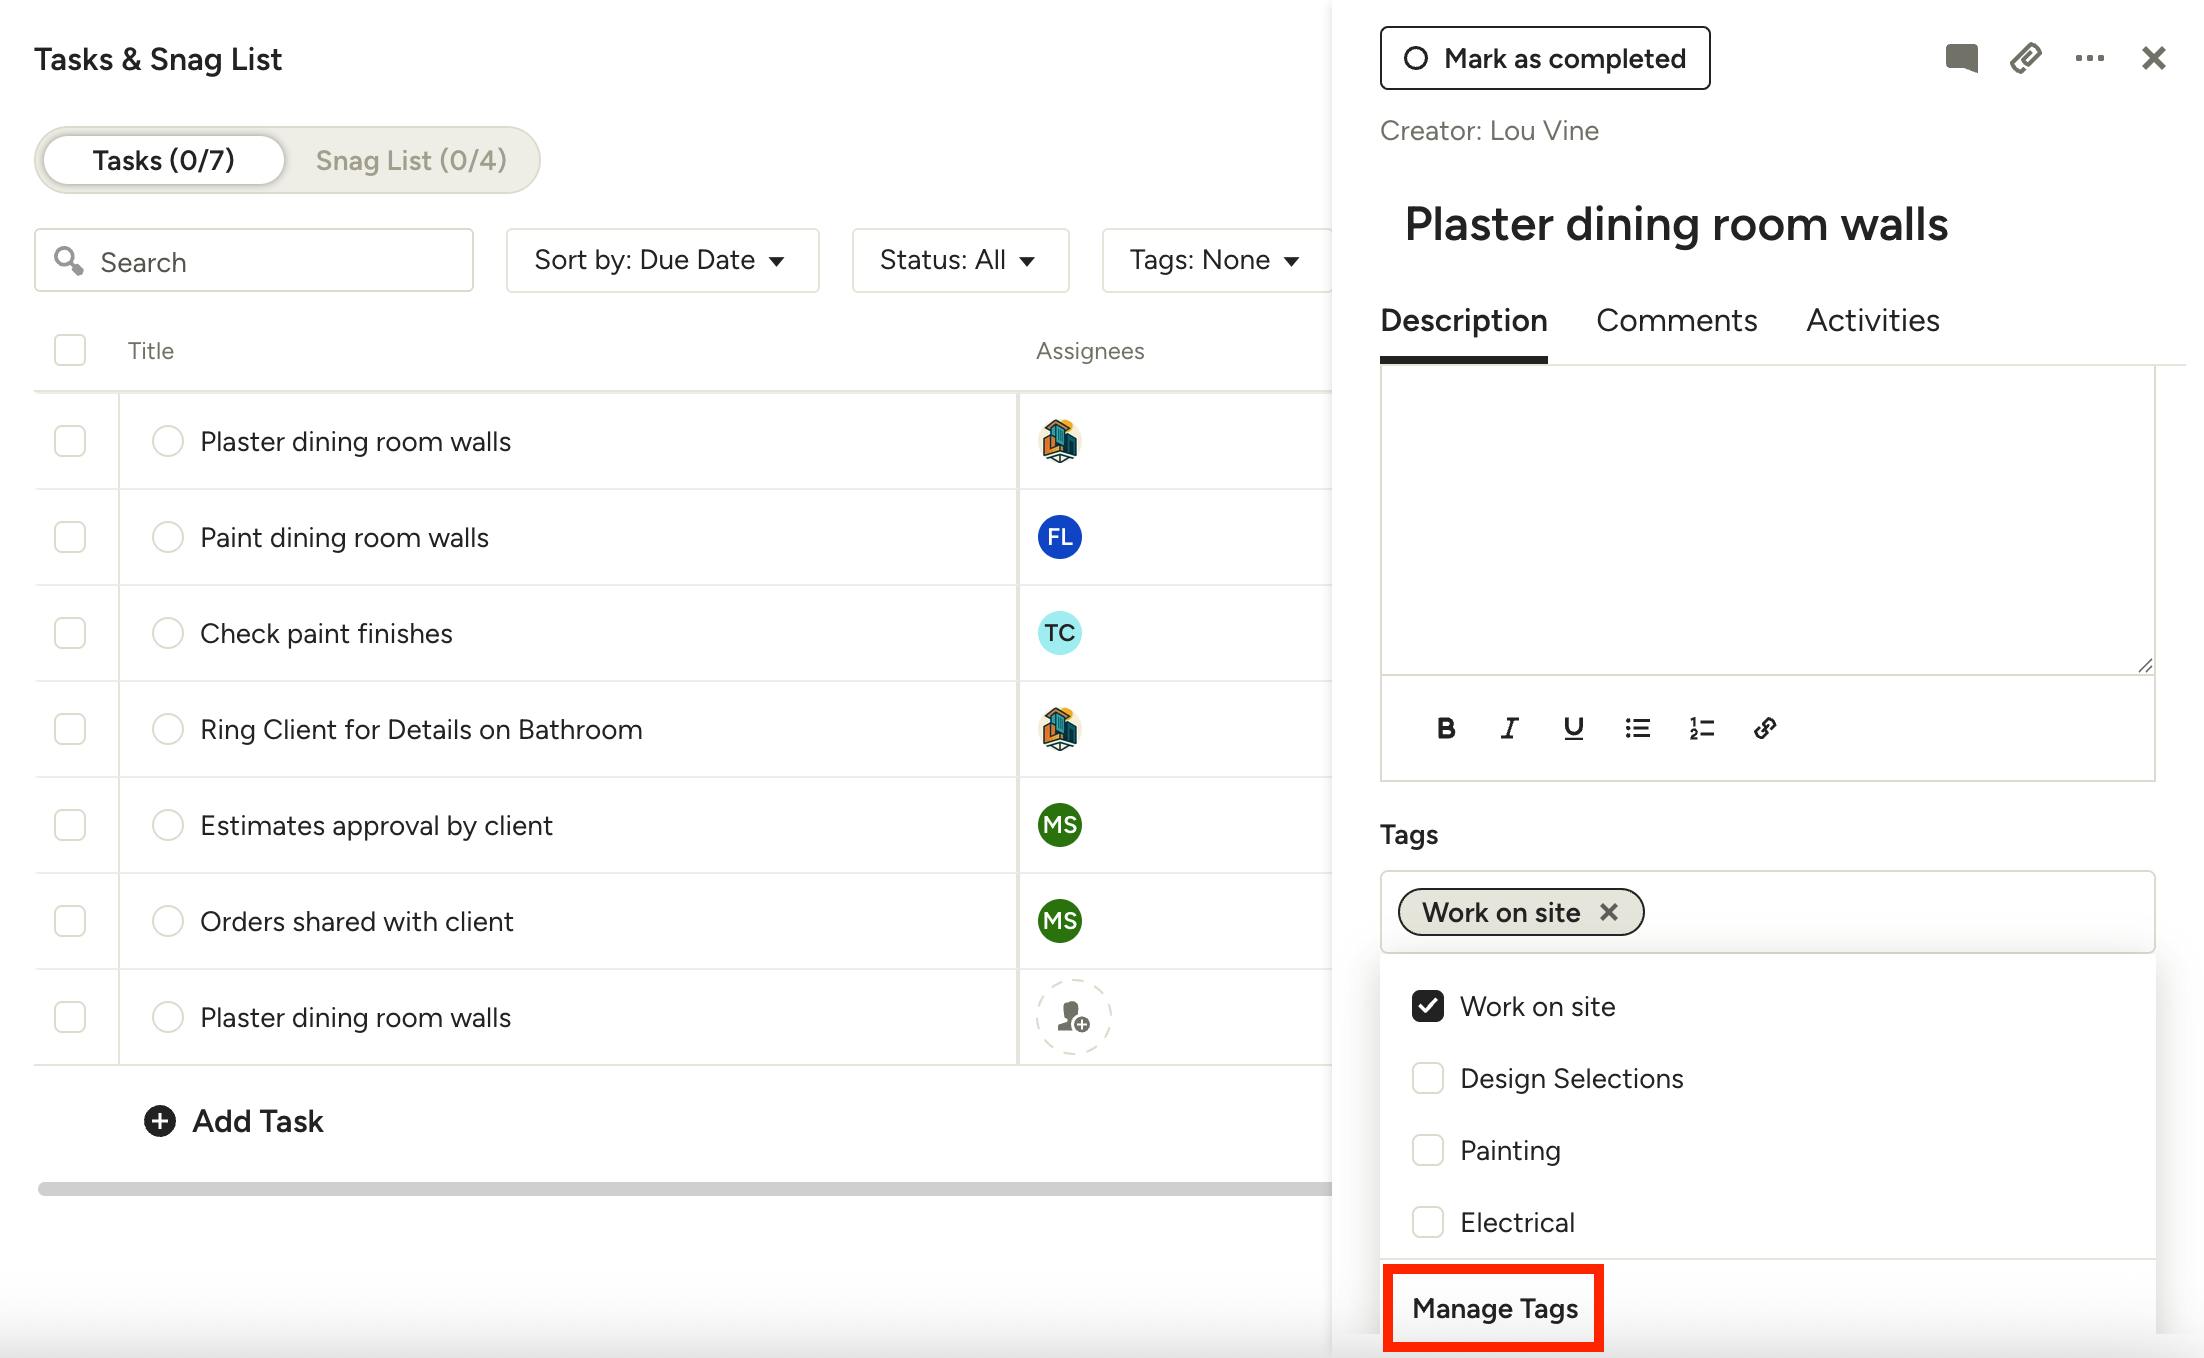Insert a numbered list
2204x1358 pixels.
(x=1701, y=728)
